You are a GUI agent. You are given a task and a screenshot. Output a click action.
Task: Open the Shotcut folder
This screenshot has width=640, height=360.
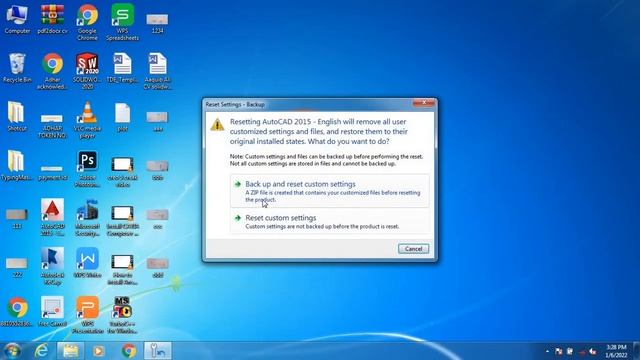[x=17, y=117]
